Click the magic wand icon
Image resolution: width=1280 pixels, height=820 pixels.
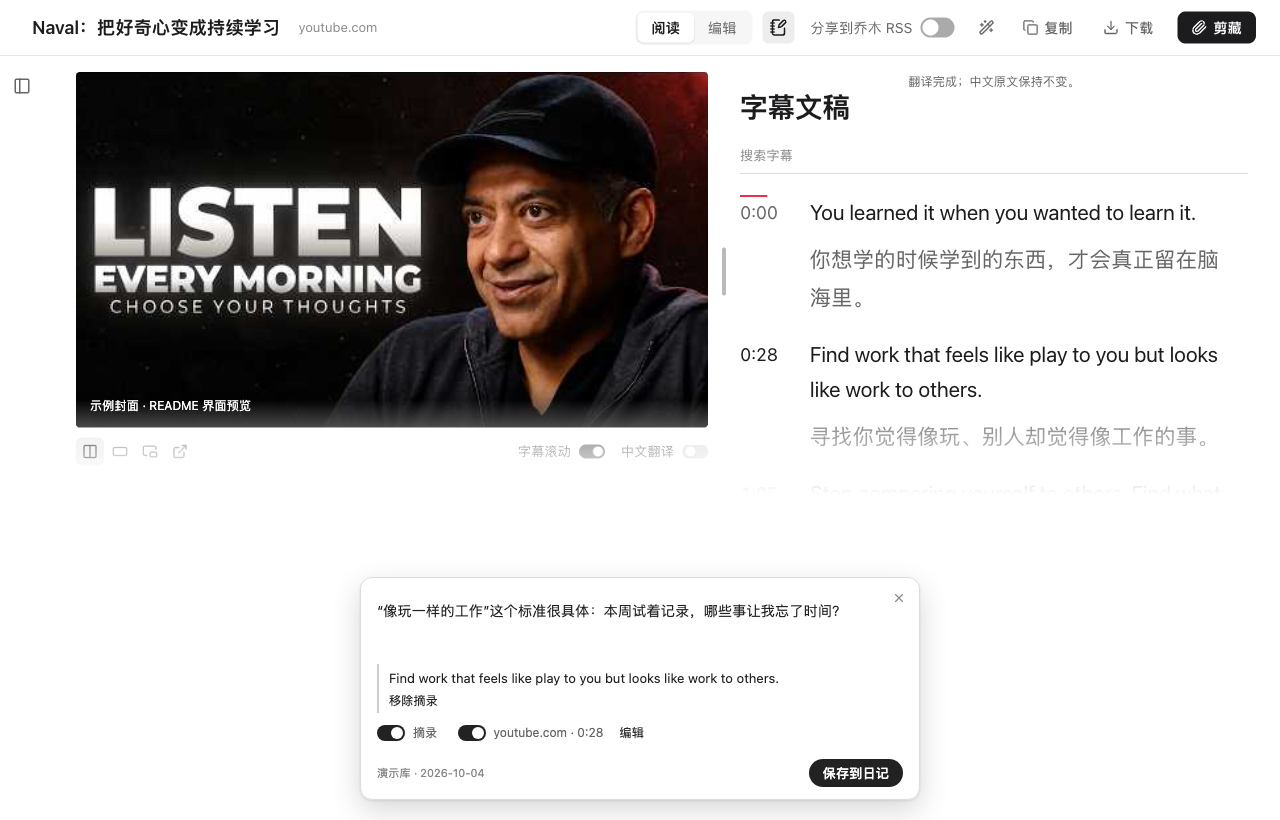[x=986, y=28]
